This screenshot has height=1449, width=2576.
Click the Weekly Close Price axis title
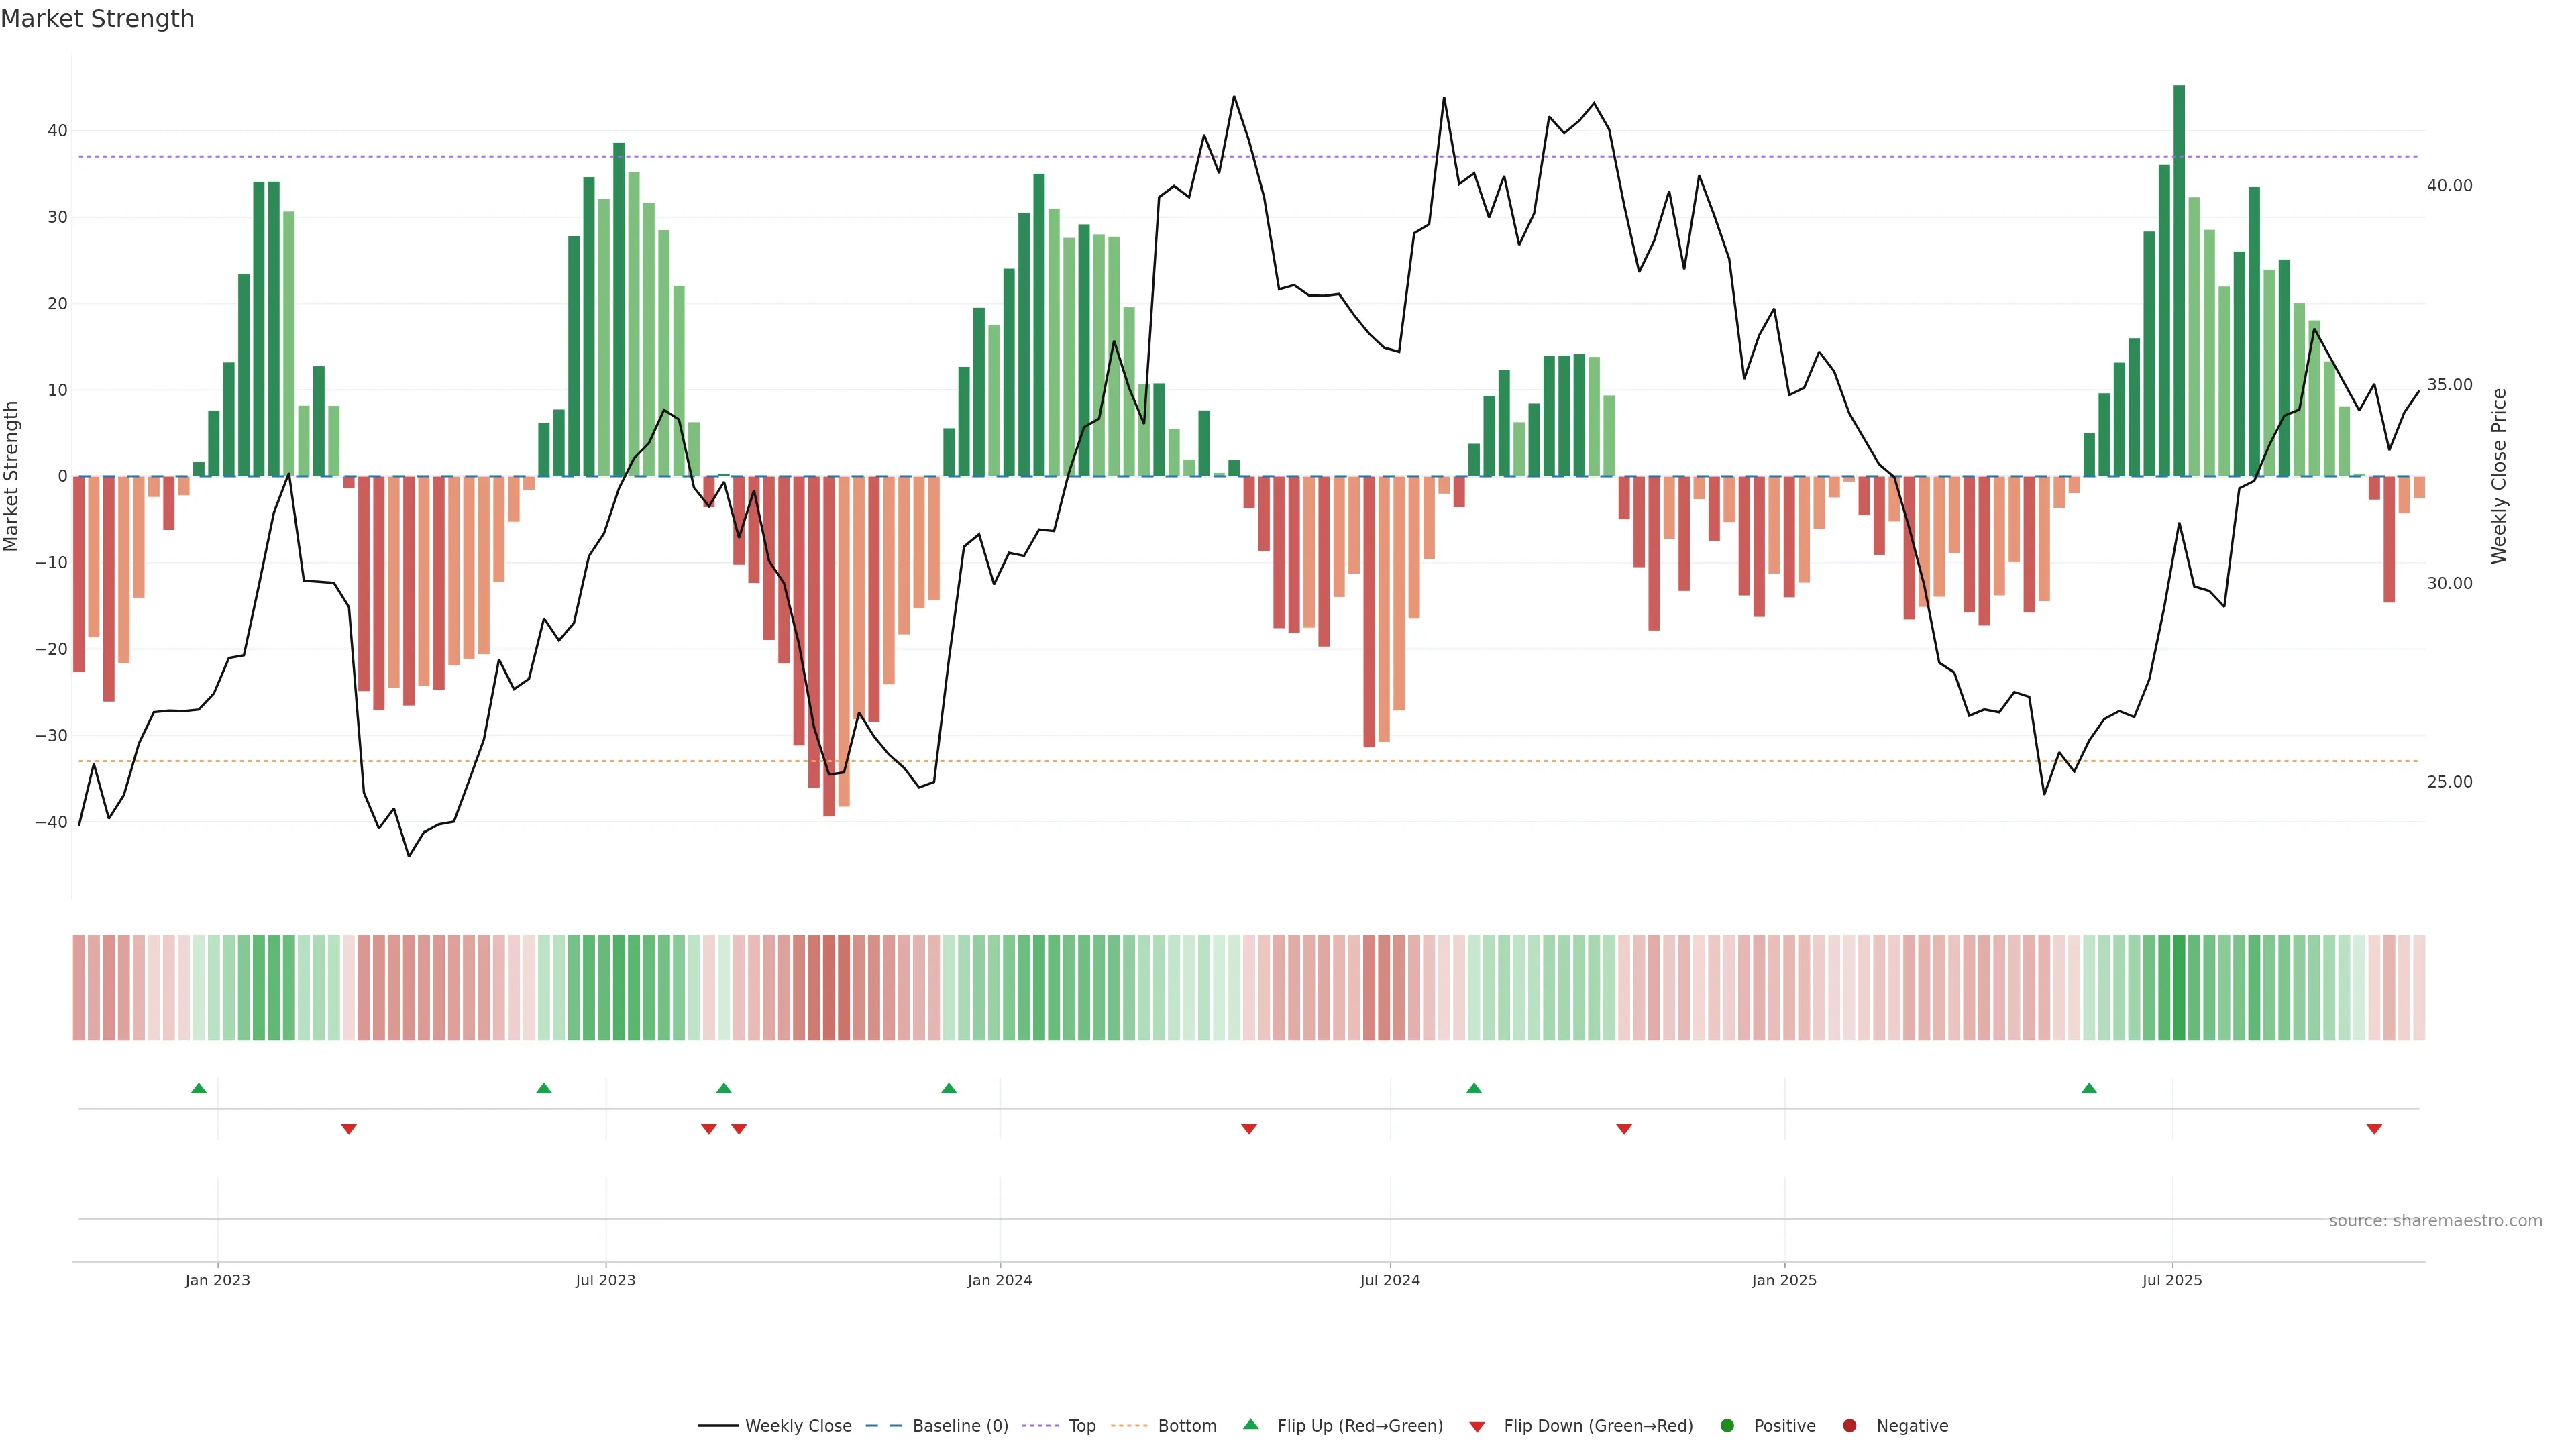(x=2499, y=476)
